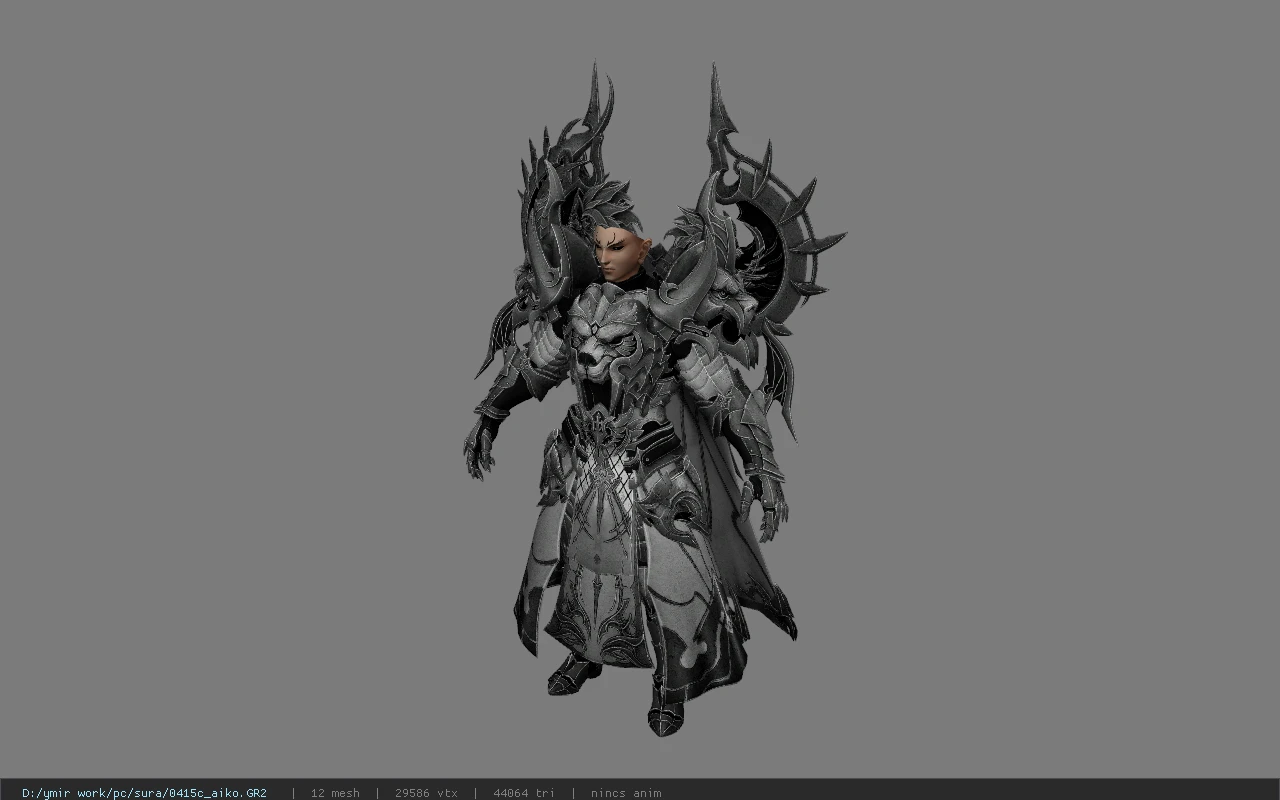The height and width of the screenshot is (800, 1280).
Task: Click the "nincs anim" status entry
Action: click(x=626, y=793)
